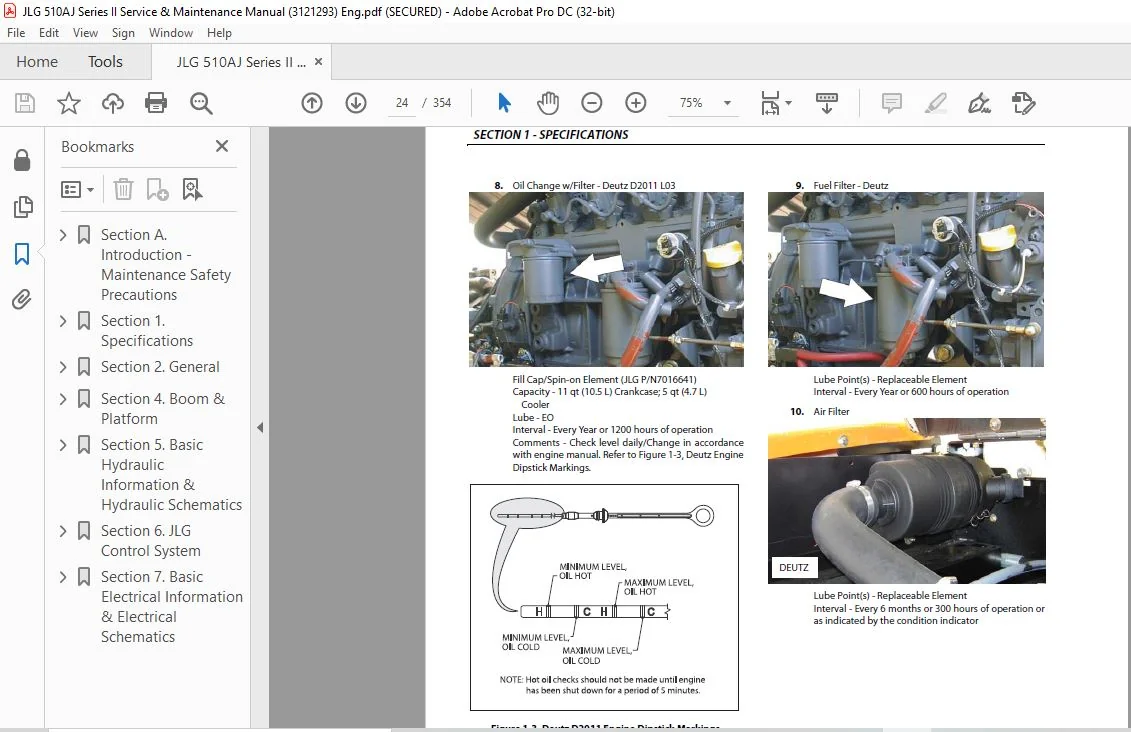Open the View menu
Image resolution: width=1131 pixels, height=732 pixels.
point(85,32)
